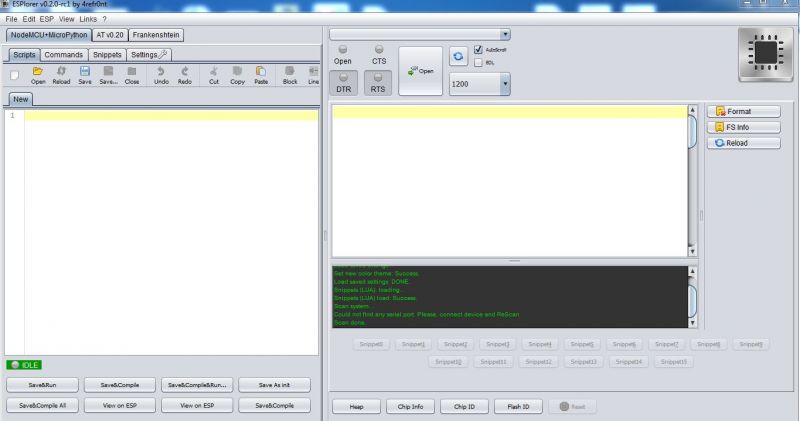
Task: Open the ESP menu
Action: point(46,19)
